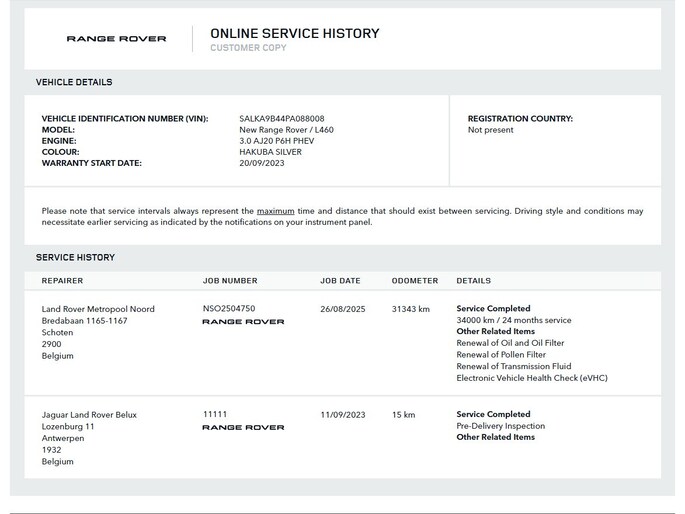Click the Repairer column header

pos(62,281)
